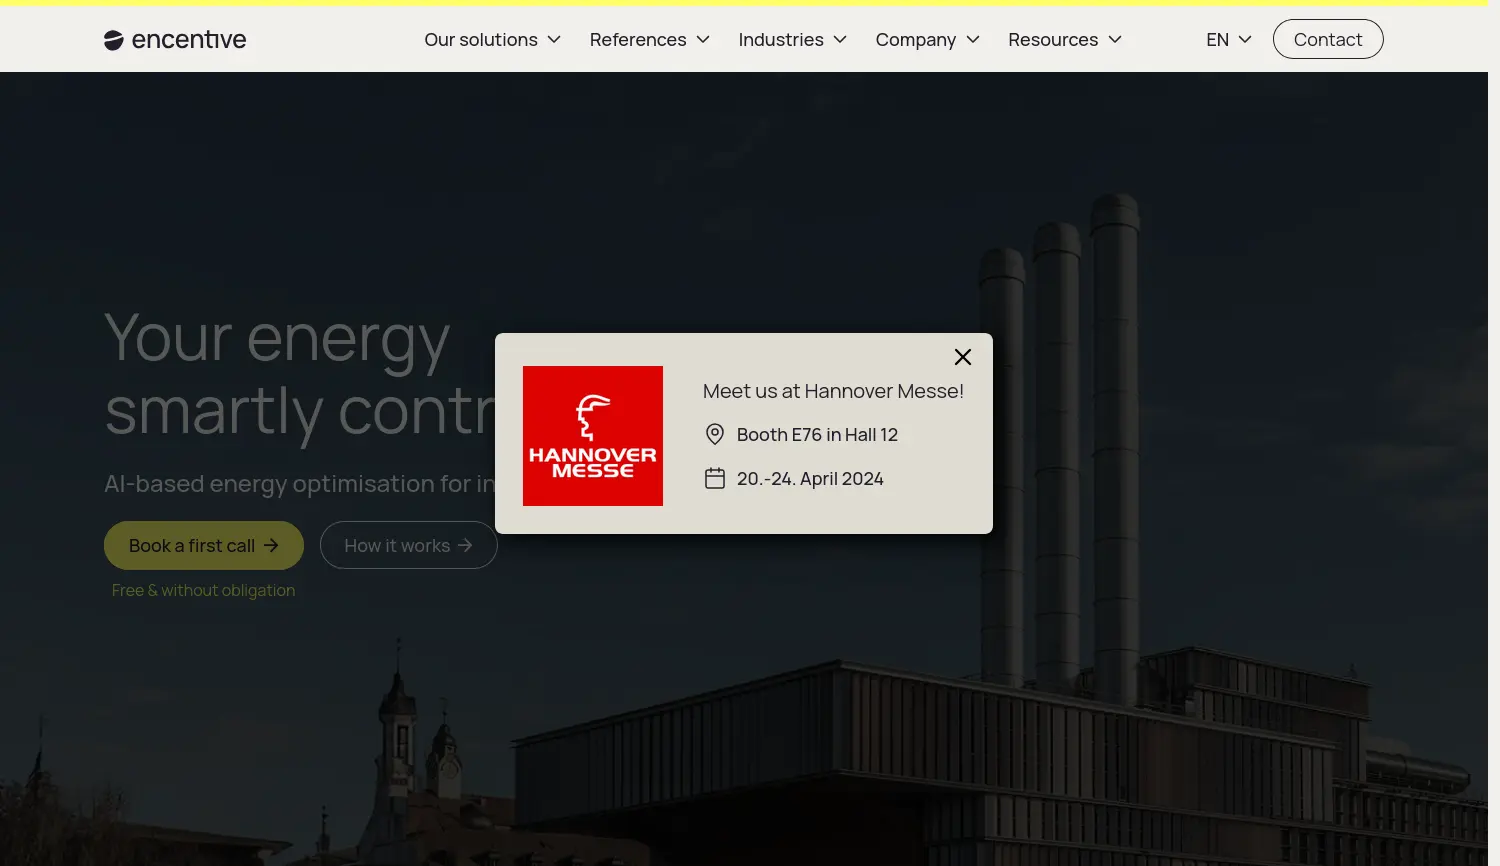
Task: Close the Hannover Messe popup
Action: [963, 357]
